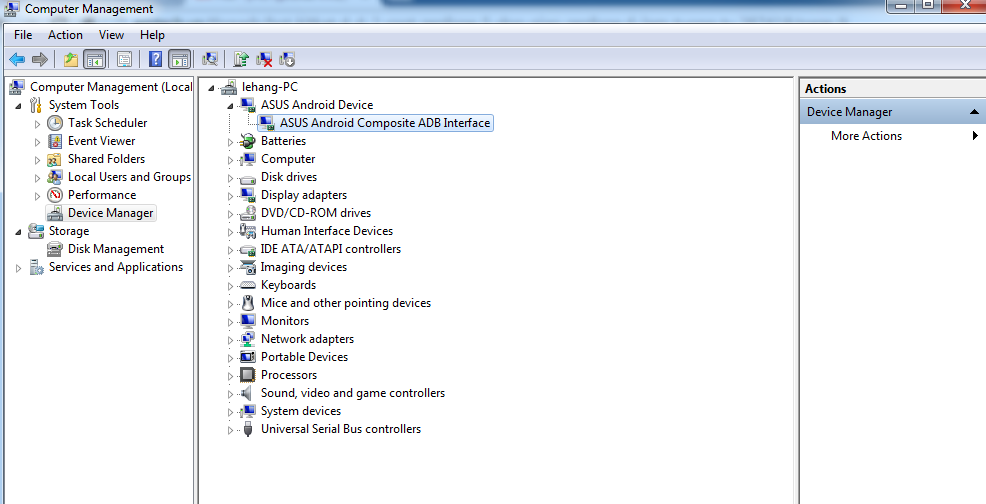
Task: Click the Disk Management drive icon
Action: [55, 249]
